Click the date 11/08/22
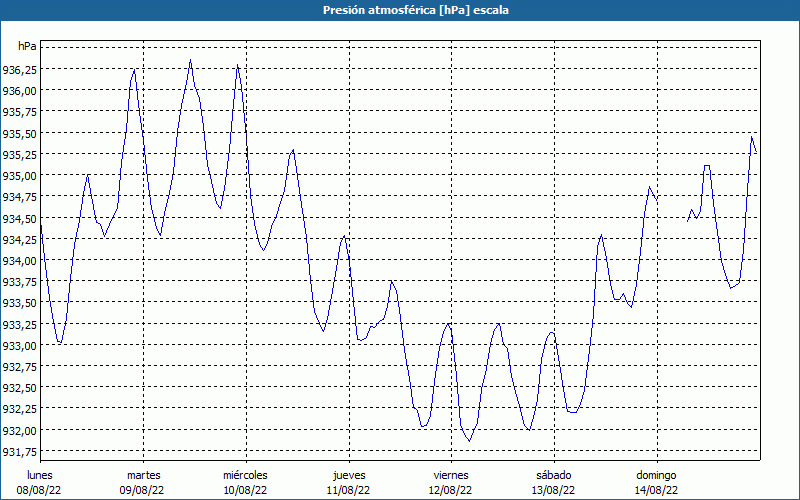Screen dimensions: 800x500 348,490
